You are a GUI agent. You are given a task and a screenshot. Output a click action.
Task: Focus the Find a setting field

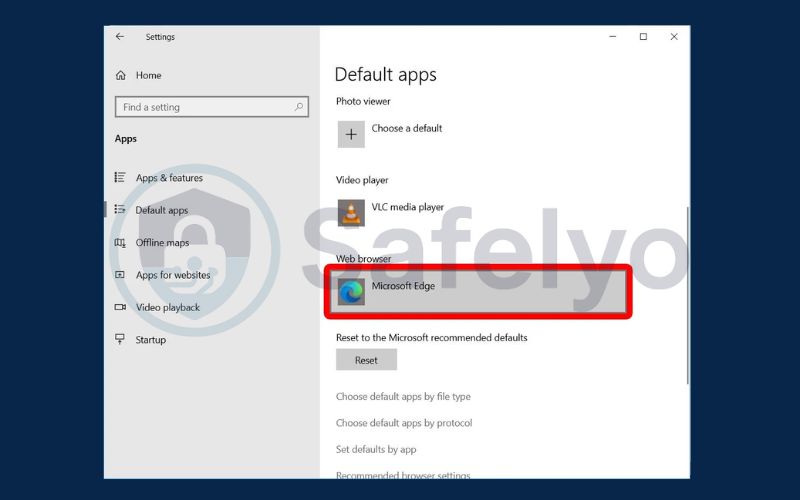coord(212,107)
